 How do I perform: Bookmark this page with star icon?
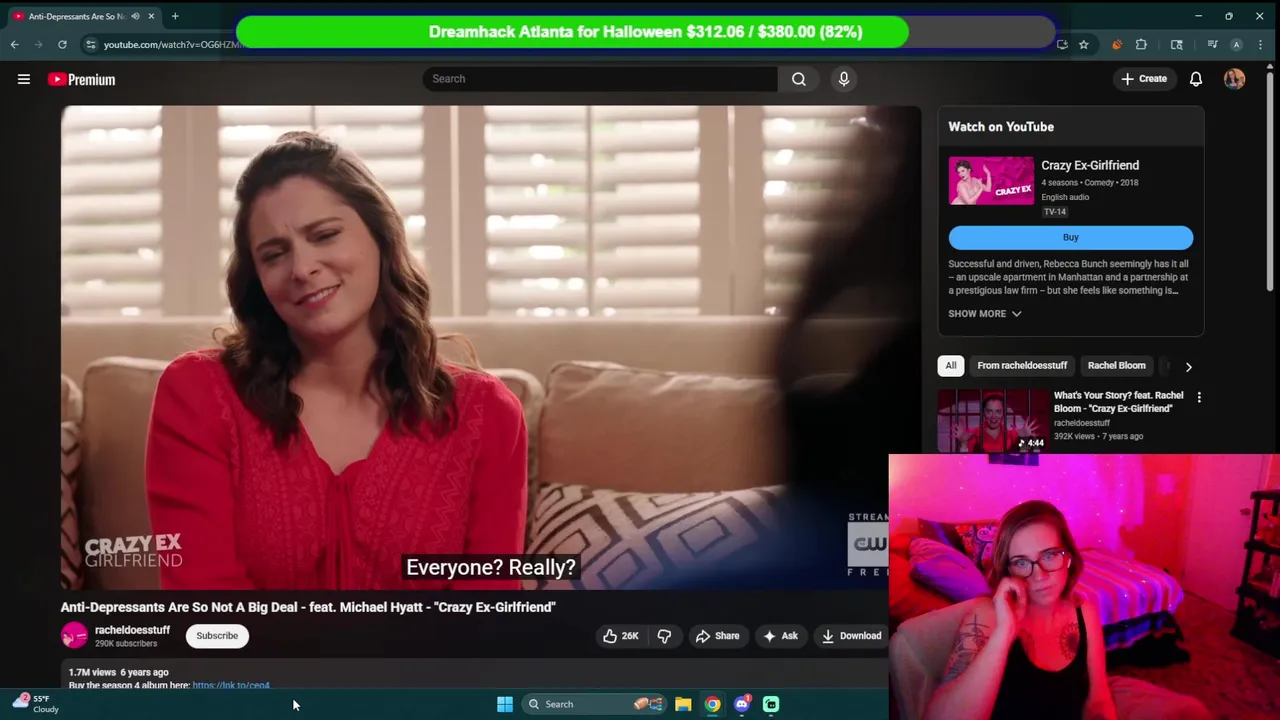pyautogui.click(x=1083, y=44)
